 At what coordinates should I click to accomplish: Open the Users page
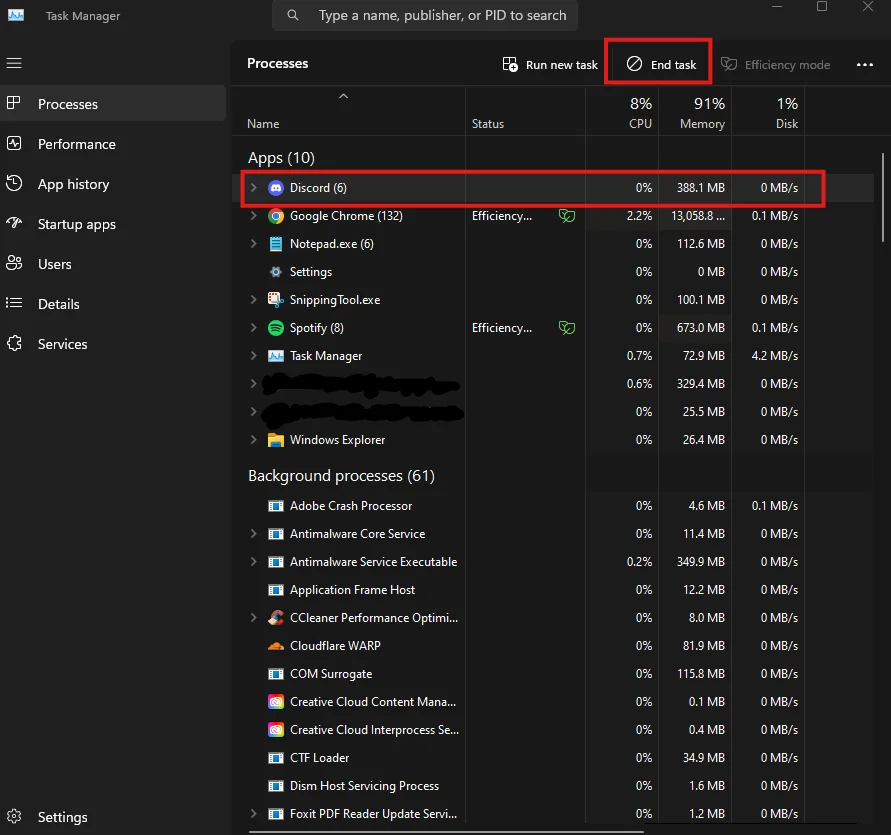113,264
